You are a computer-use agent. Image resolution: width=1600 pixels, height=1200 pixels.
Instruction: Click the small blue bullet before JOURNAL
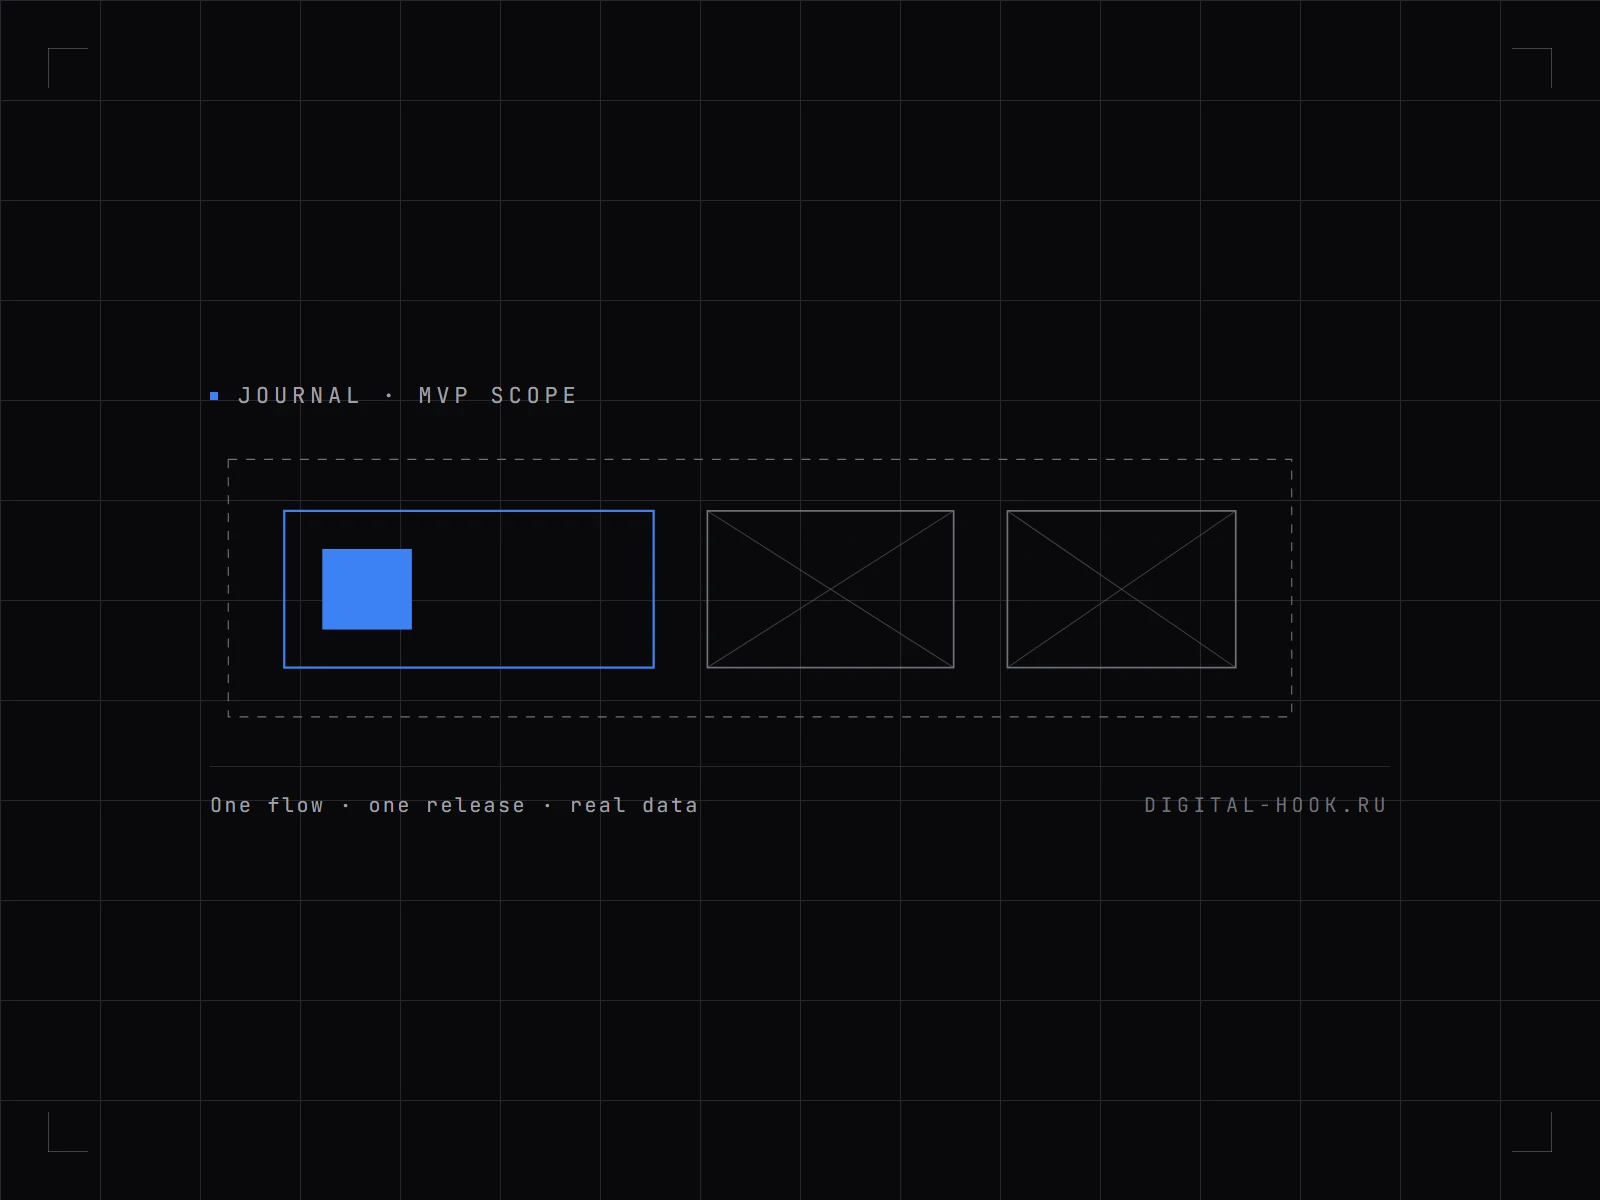214,396
